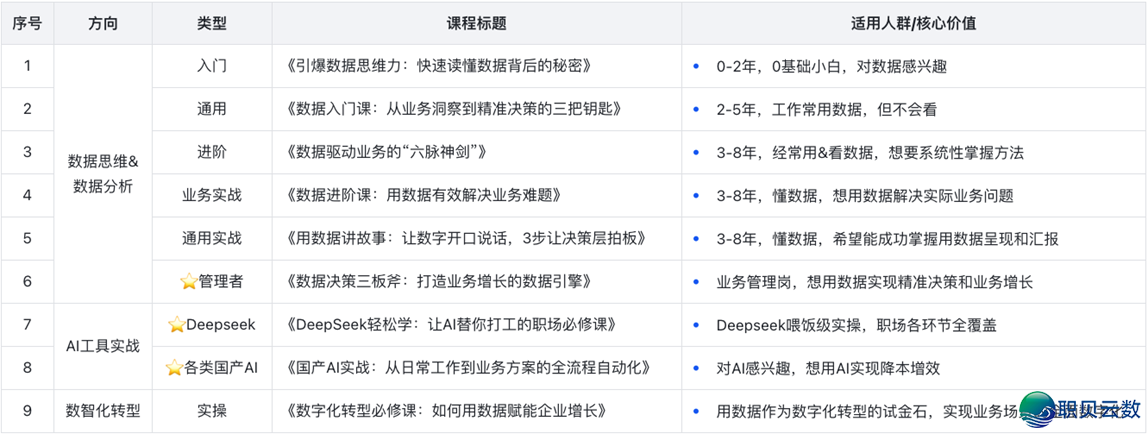
Task: Click the 序号 column header
Action: 28,23
